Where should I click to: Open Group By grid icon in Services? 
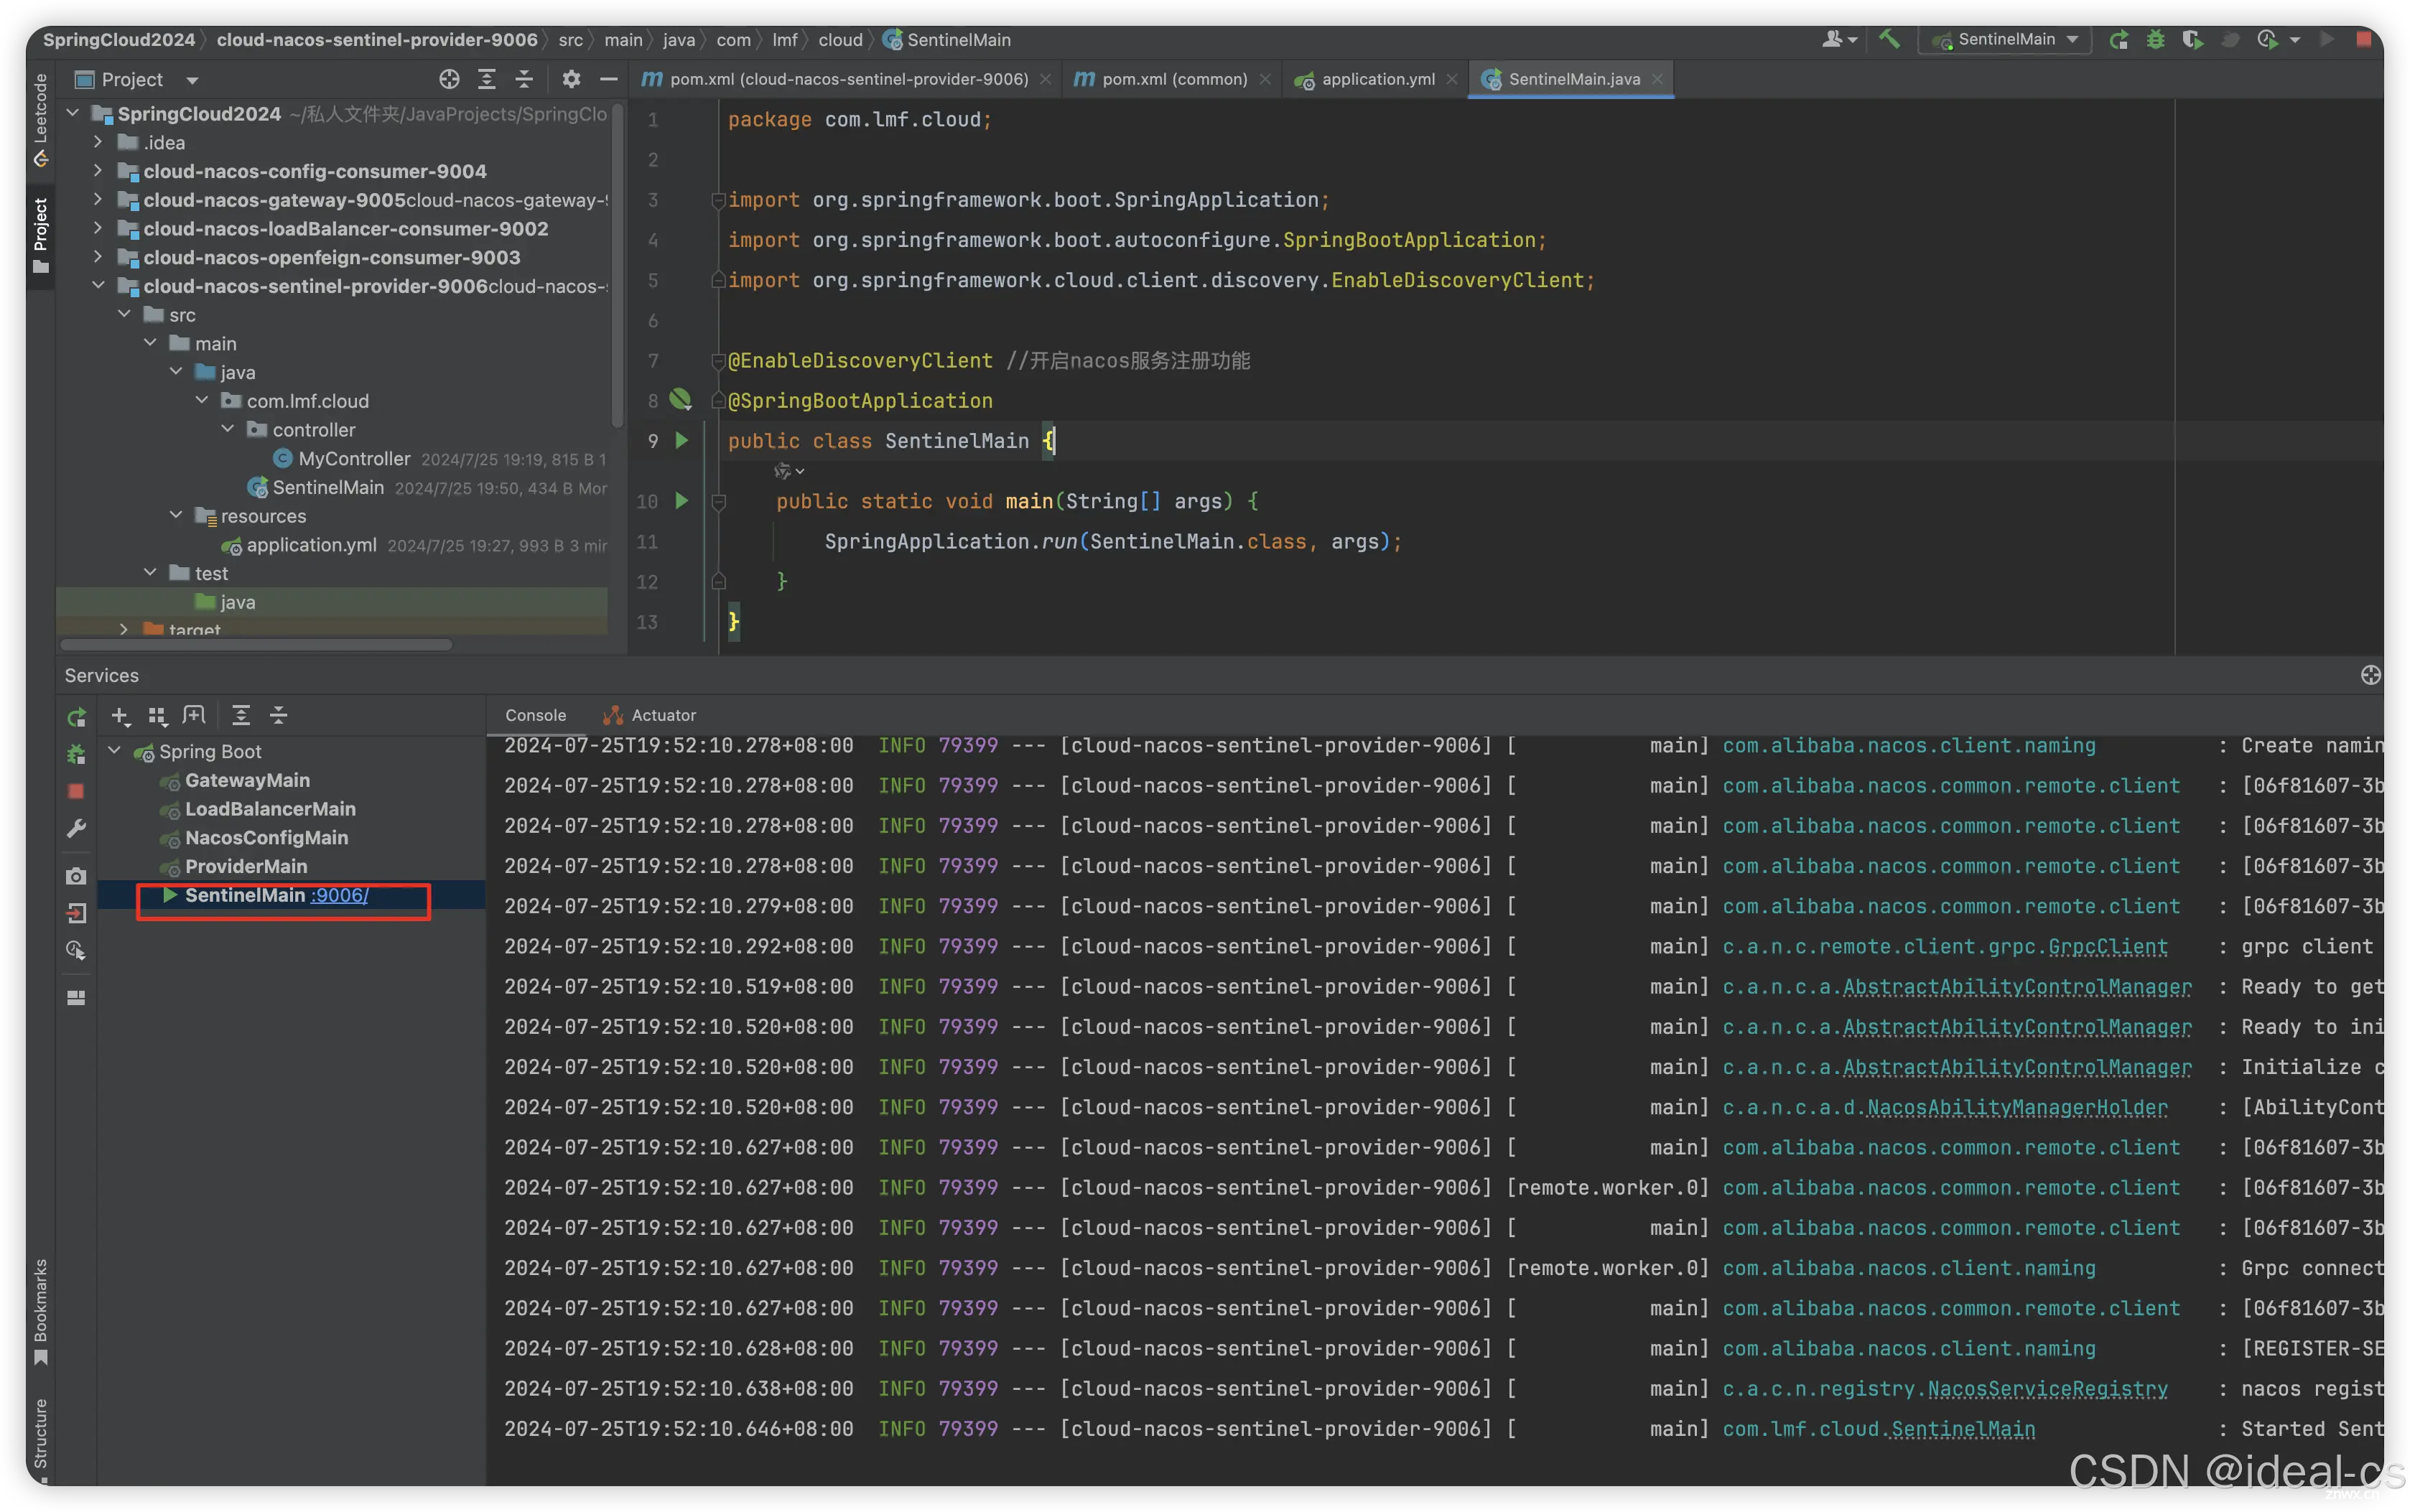[157, 716]
